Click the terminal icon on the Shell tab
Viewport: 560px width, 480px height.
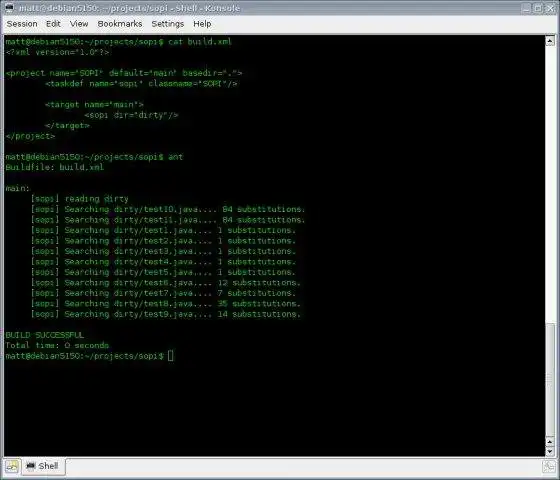click(31, 466)
